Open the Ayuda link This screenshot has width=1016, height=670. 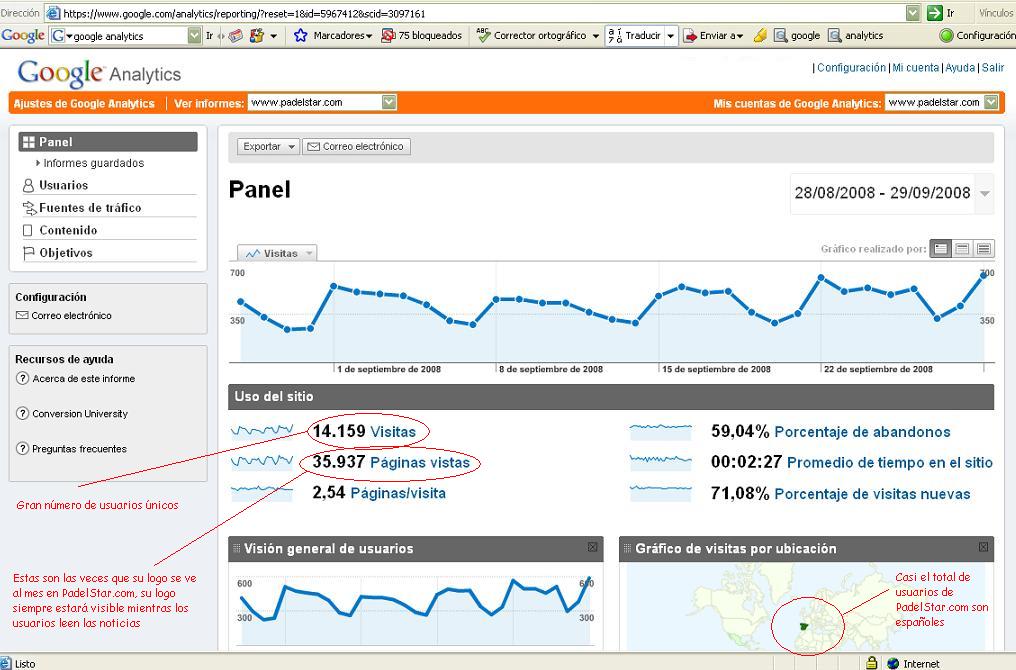tap(960, 67)
